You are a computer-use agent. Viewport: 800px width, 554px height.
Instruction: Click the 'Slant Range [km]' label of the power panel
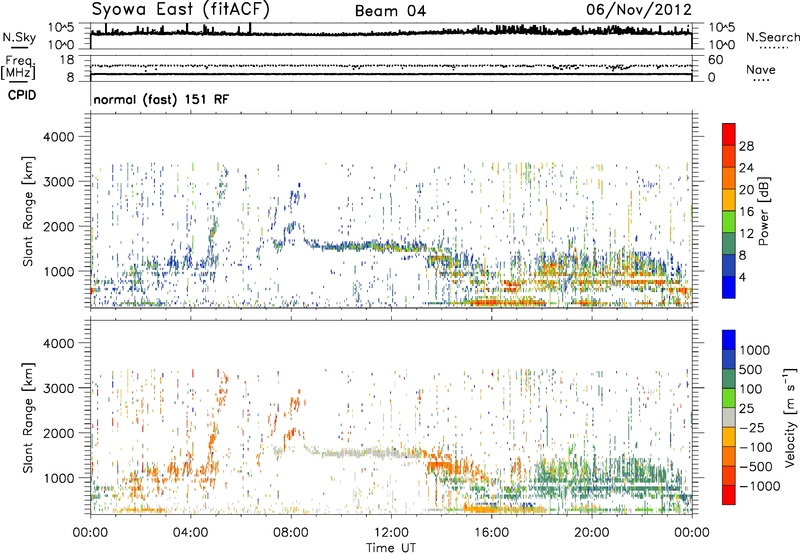(27, 211)
